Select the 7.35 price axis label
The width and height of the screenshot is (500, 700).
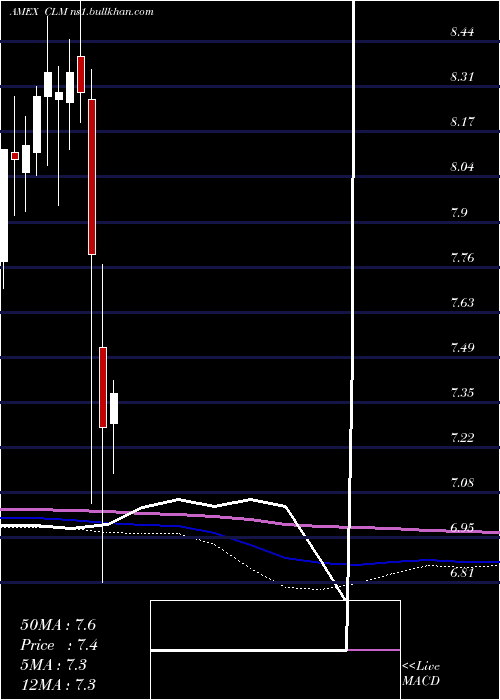[462, 393]
